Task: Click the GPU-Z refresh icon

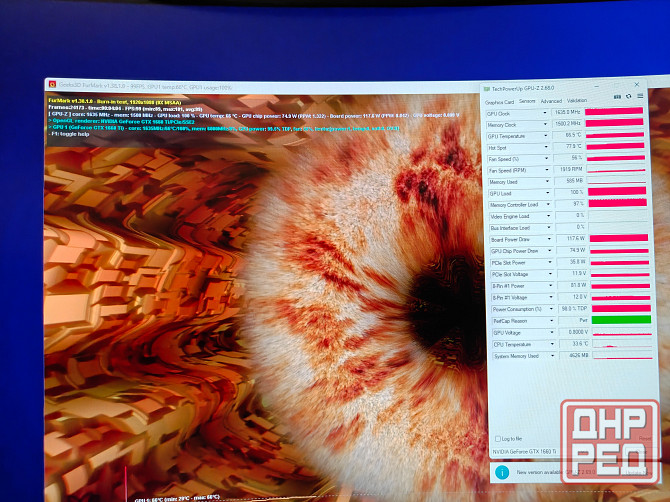Action: 628,97
